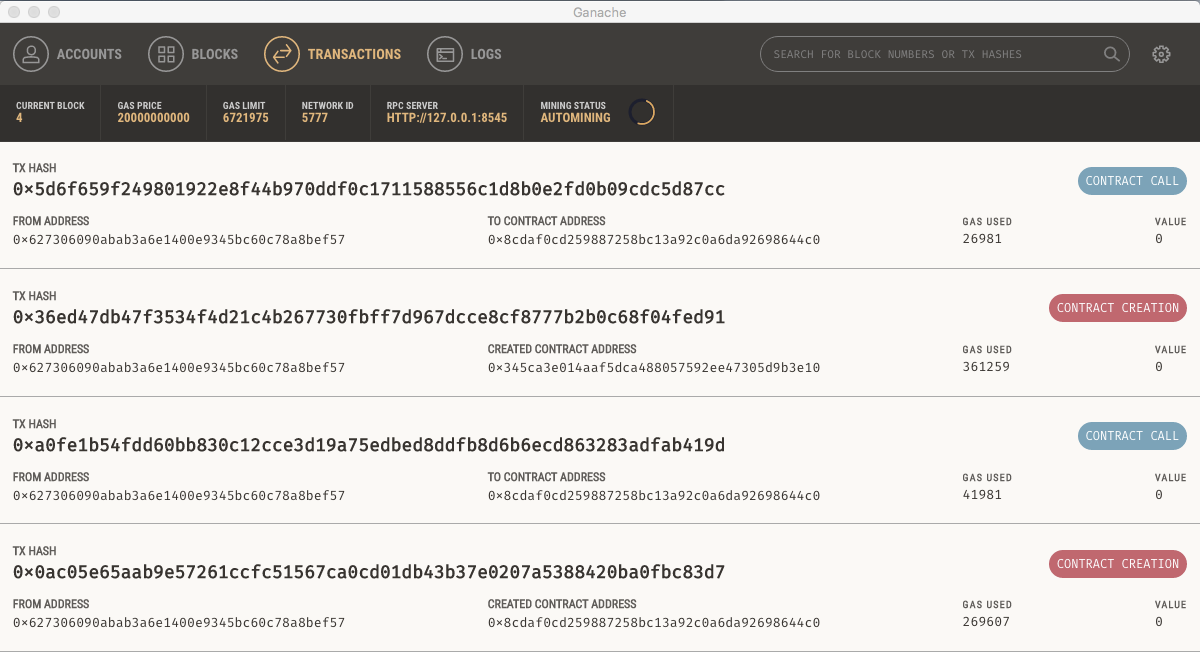Open transaction 0x0ac05e65aab9... hash
Screen dimensions: 1200x672
[369, 572]
